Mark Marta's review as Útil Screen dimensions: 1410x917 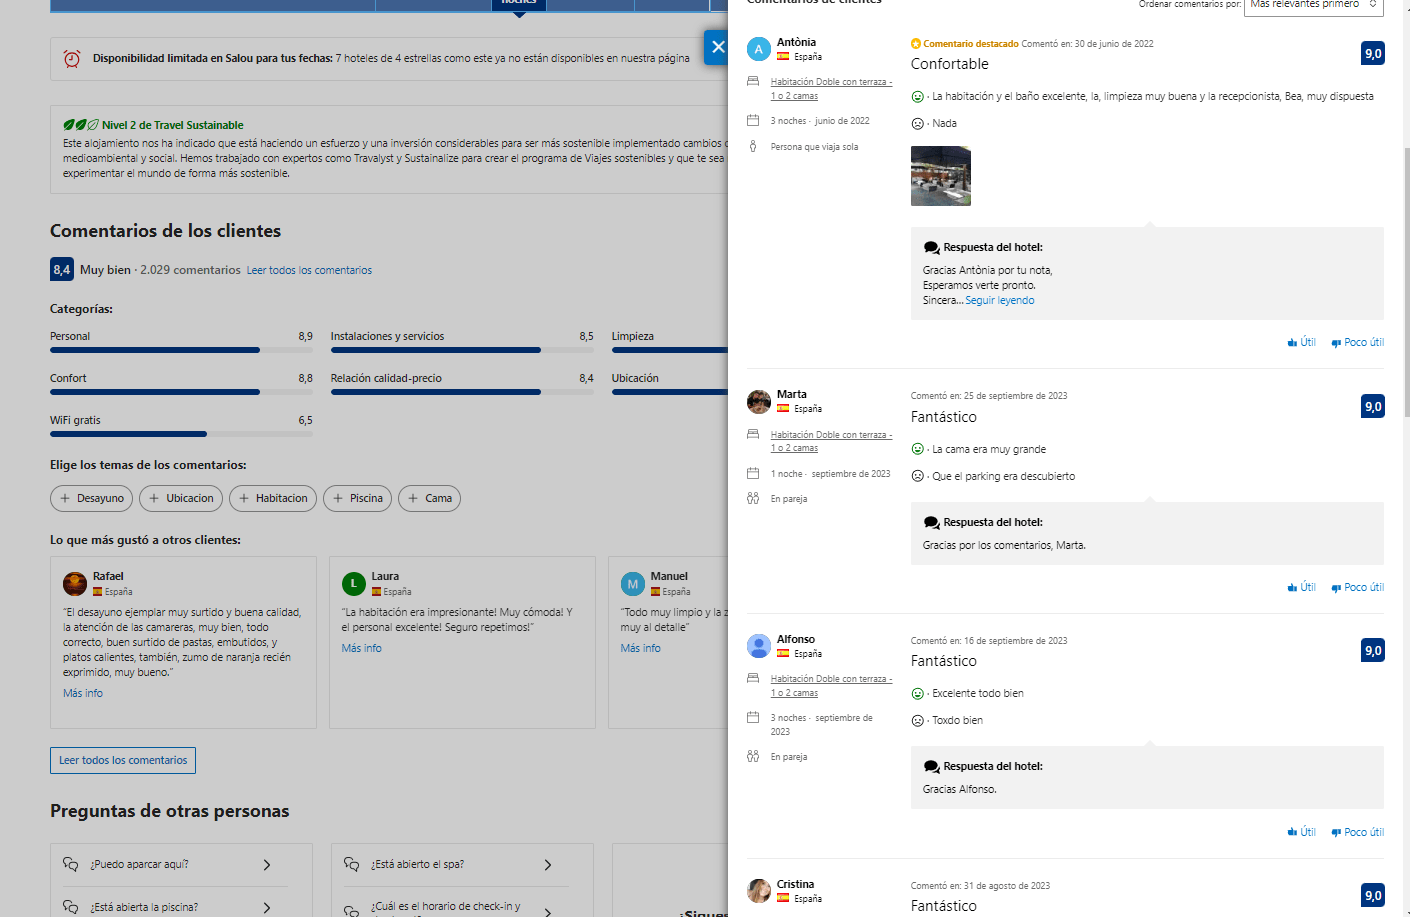click(x=1302, y=587)
